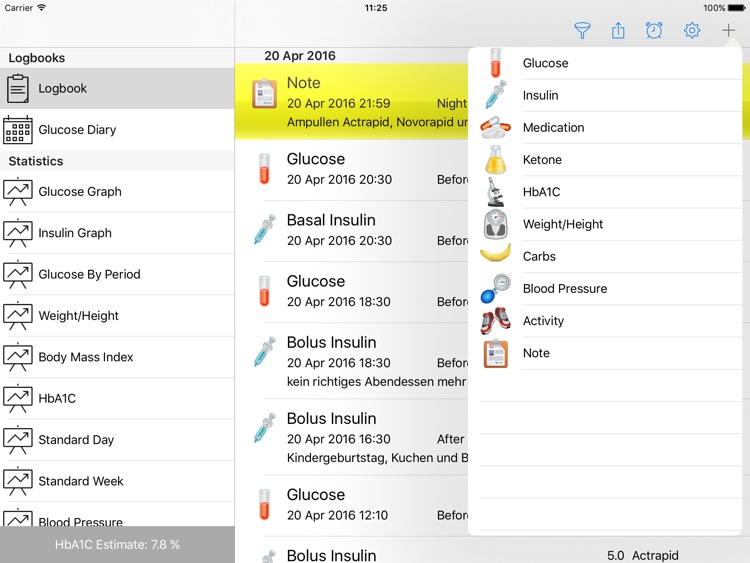This screenshot has width=750, height=563.
Task: Tap the share/export icon
Action: point(618,31)
